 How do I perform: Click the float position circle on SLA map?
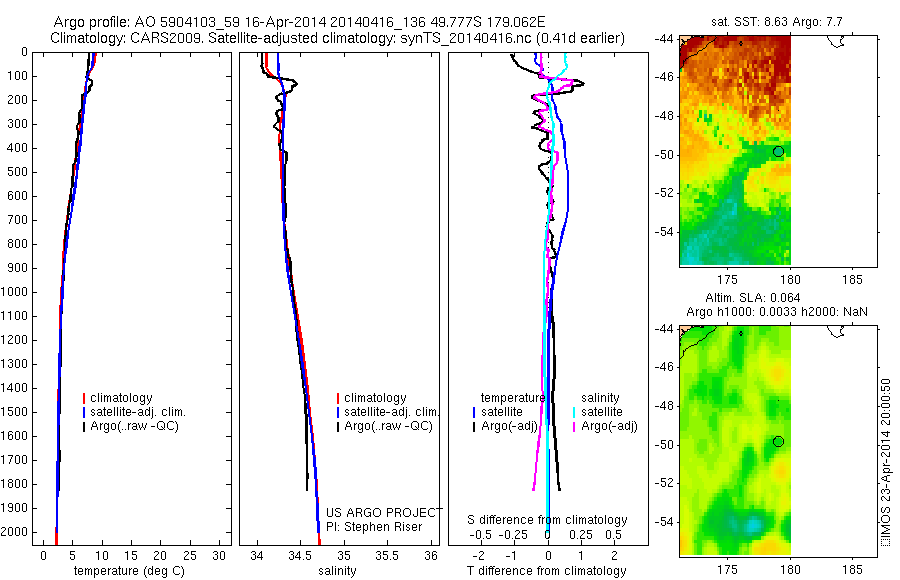pos(778,442)
